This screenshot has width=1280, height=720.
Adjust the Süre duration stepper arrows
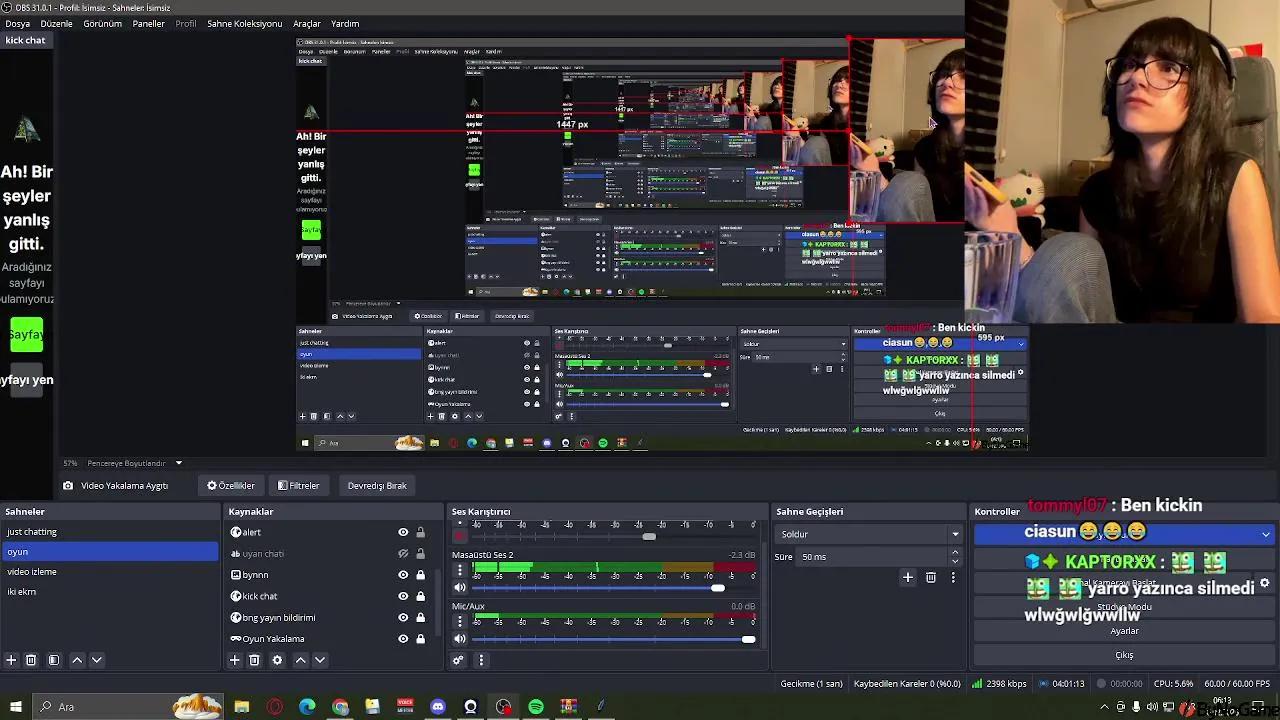click(954, 556)
